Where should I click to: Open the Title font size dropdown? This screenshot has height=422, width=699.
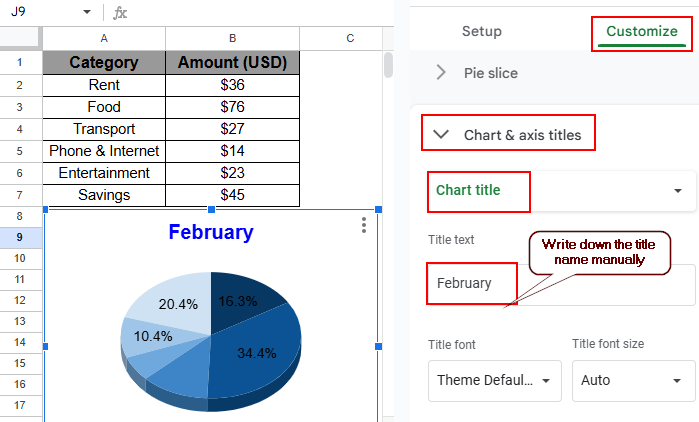[x=633, y=380]
